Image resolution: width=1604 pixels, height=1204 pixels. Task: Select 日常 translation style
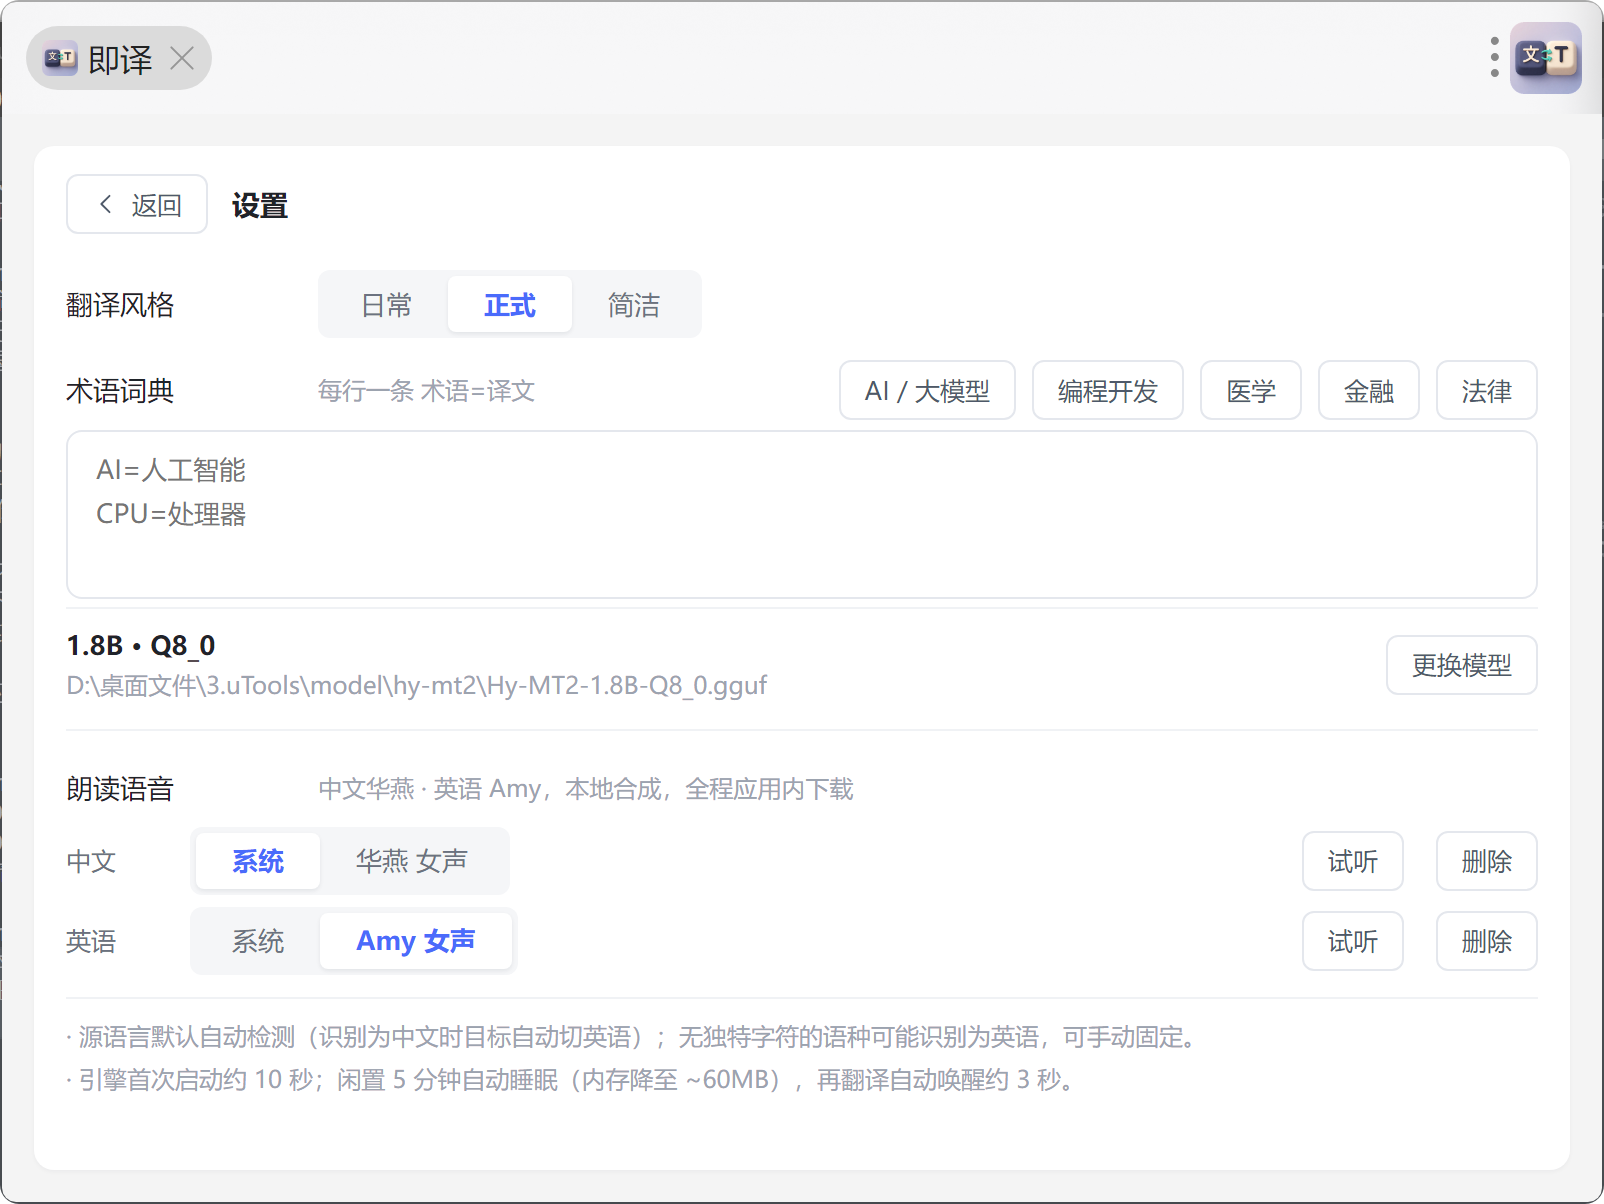click(386, 305)
